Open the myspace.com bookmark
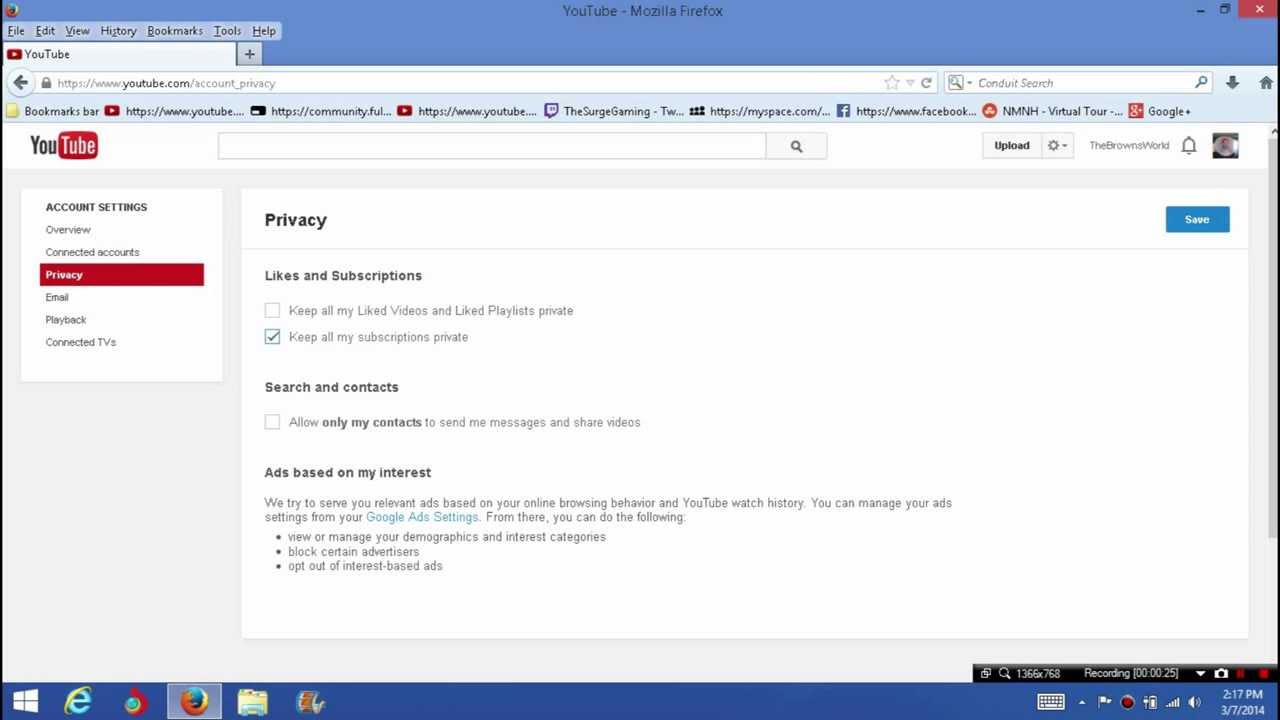1280x720 pixels. [x=760, y=111]
